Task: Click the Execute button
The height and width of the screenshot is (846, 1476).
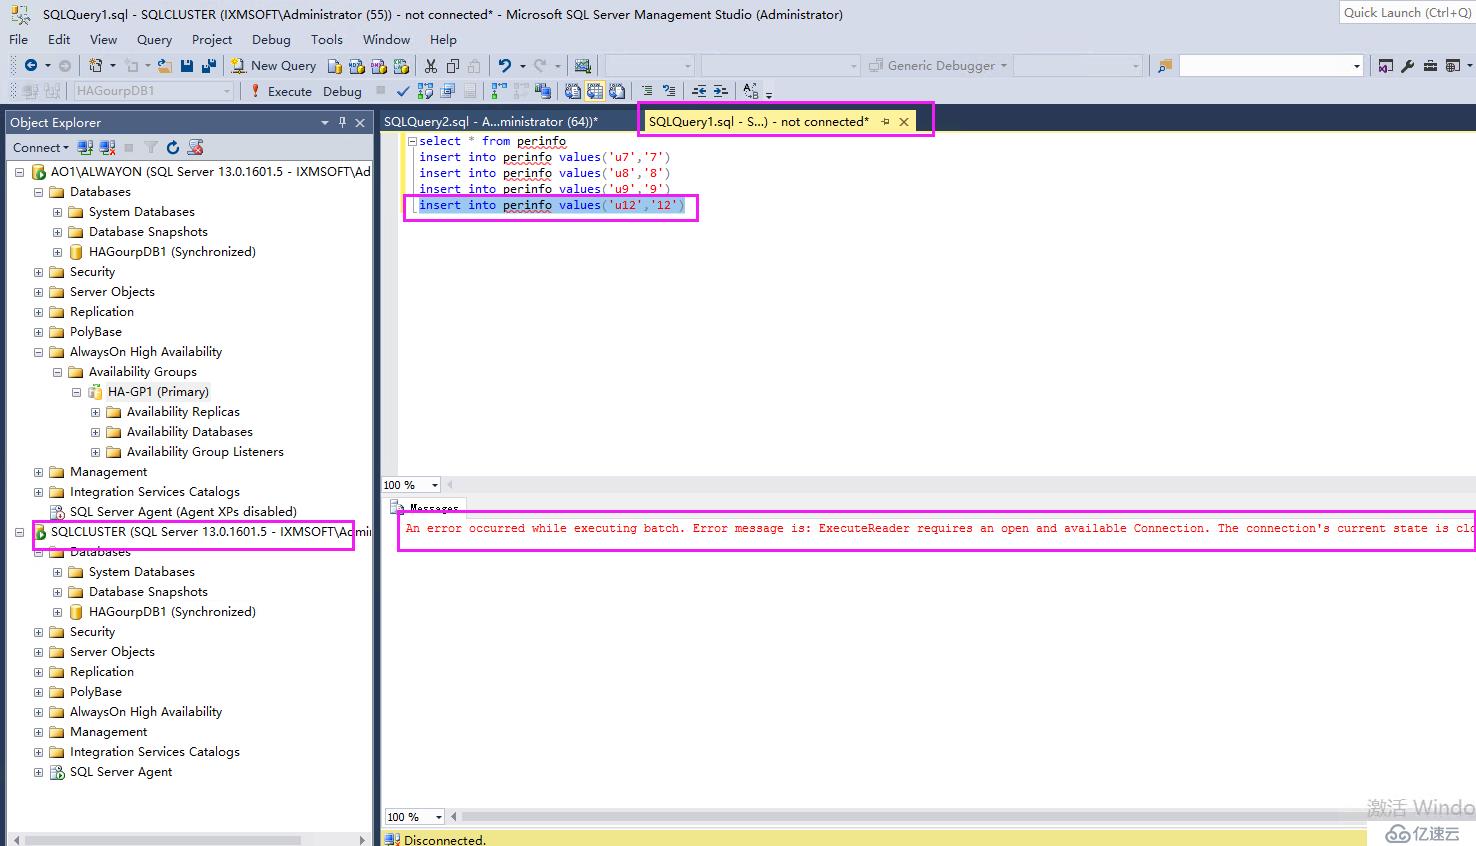Action: click(281, 91)
